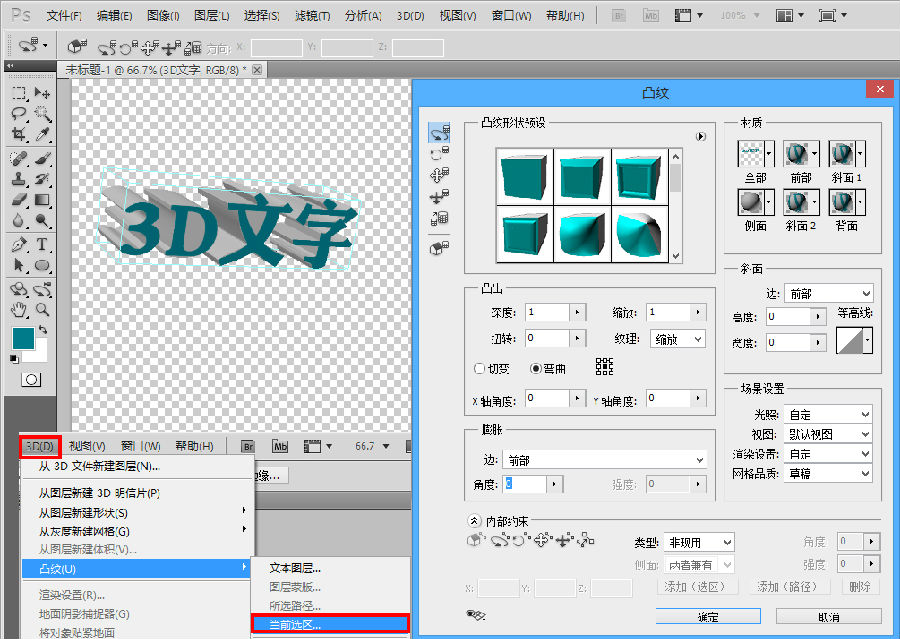Choose 文本图层... submenu item
This screenshot has width=900, height=639.
[295, 568]
